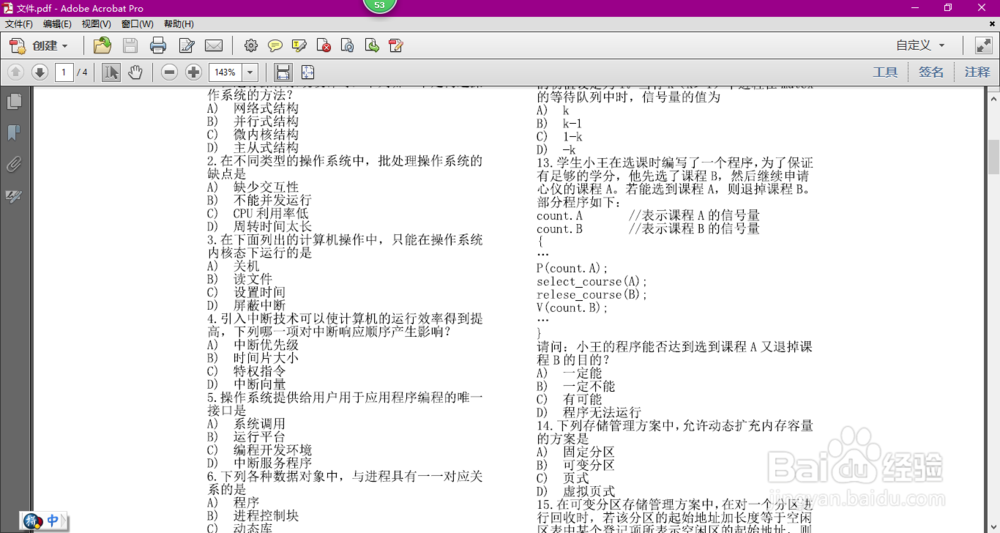The image size is (1000, 533).
Task: Click answer text "屏蔽中断"
Action: [x=259, y=305]
